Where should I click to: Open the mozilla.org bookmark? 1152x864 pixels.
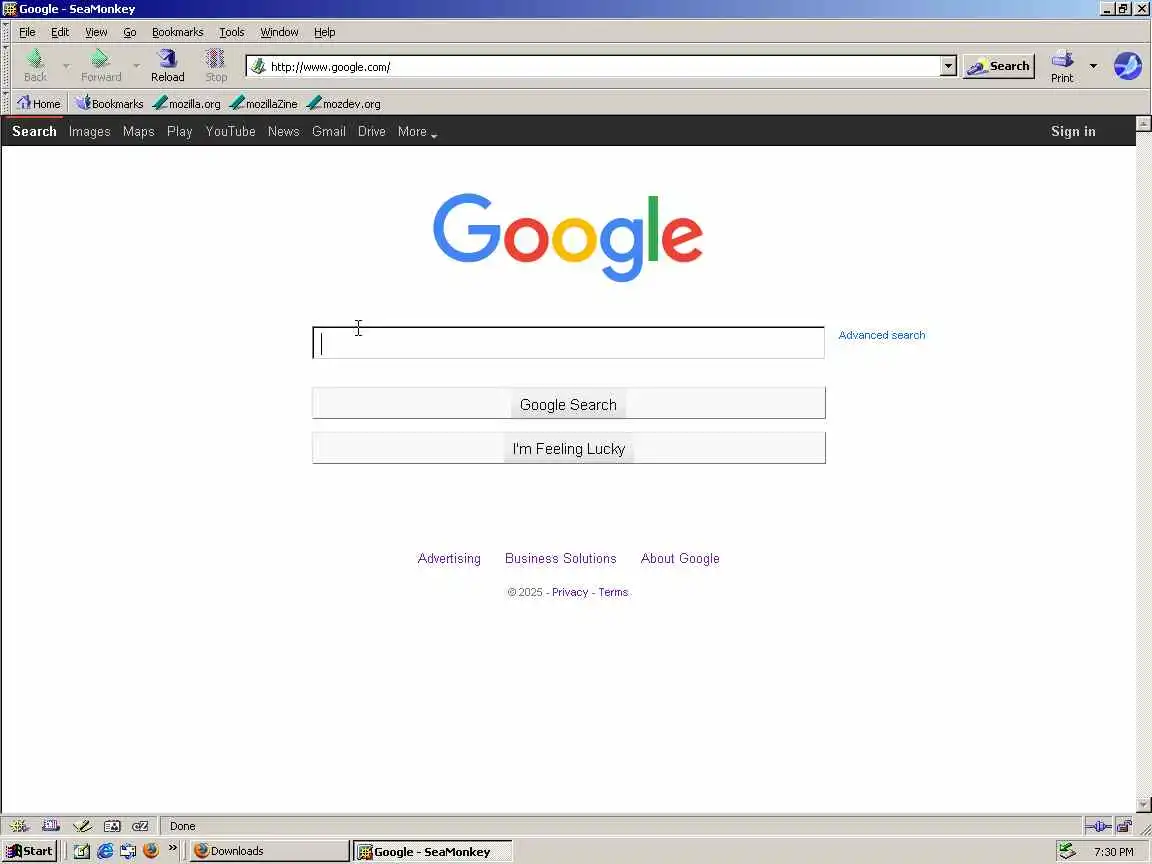(x=187, y=104)
